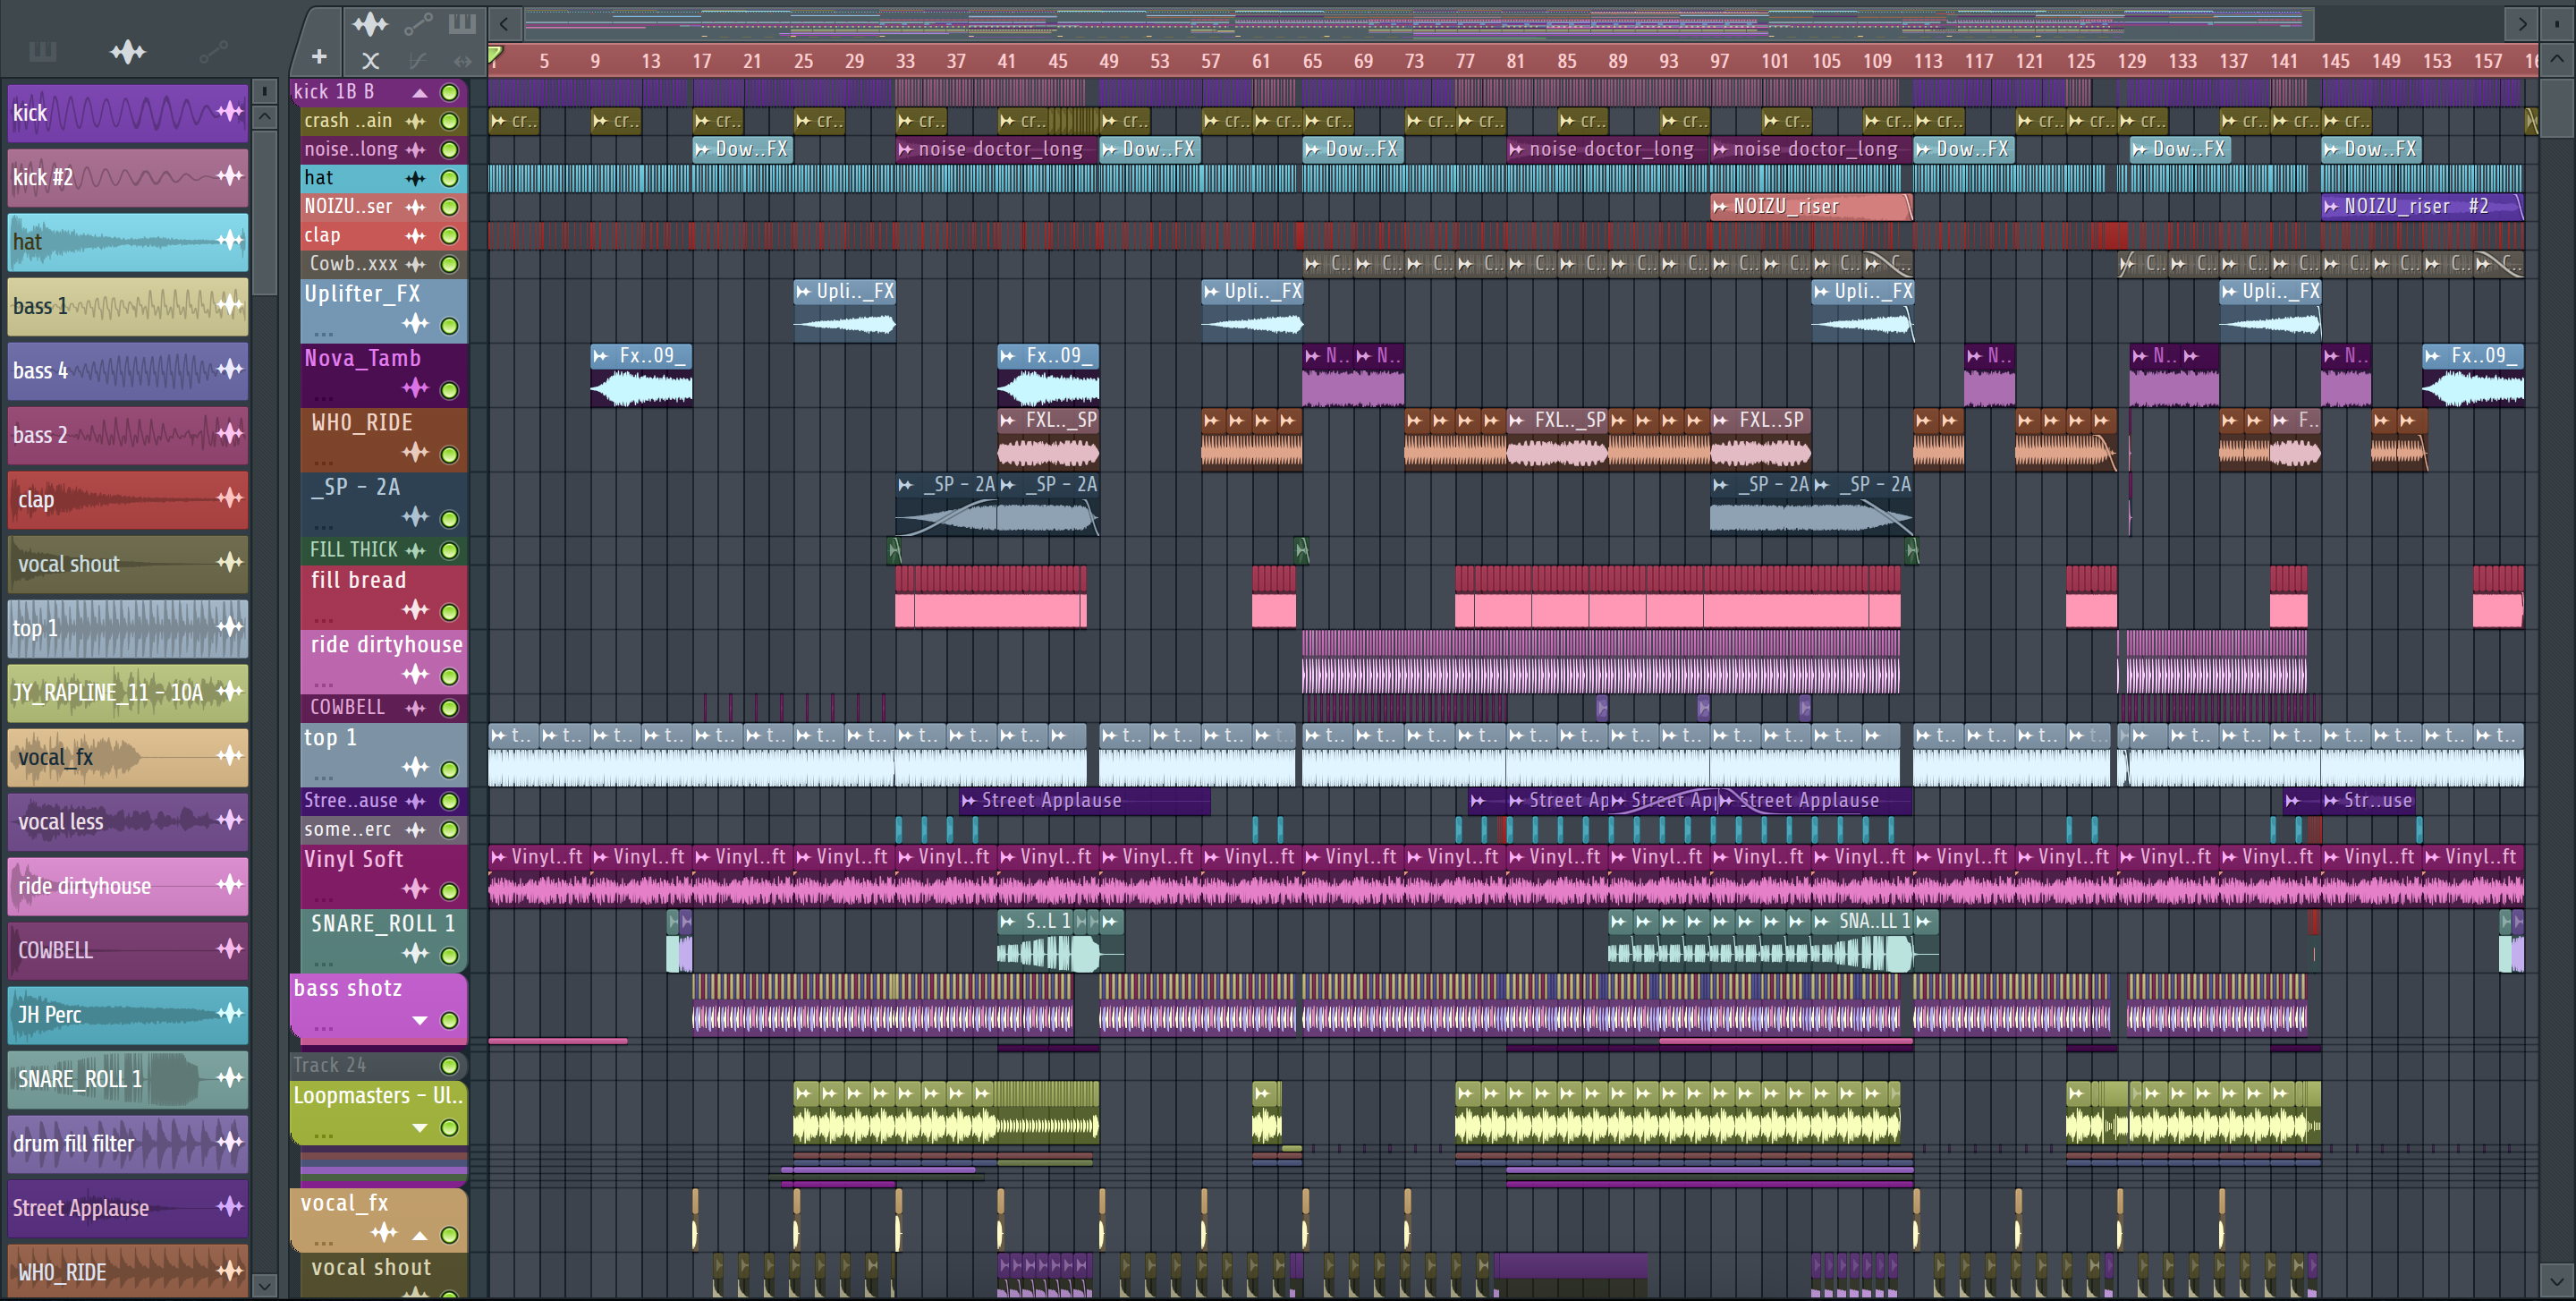The height and width of the screenshot is (1301, 2576).
Task: Click the X crossfade icon in the playlist header
Action: [x=370, y=60]
